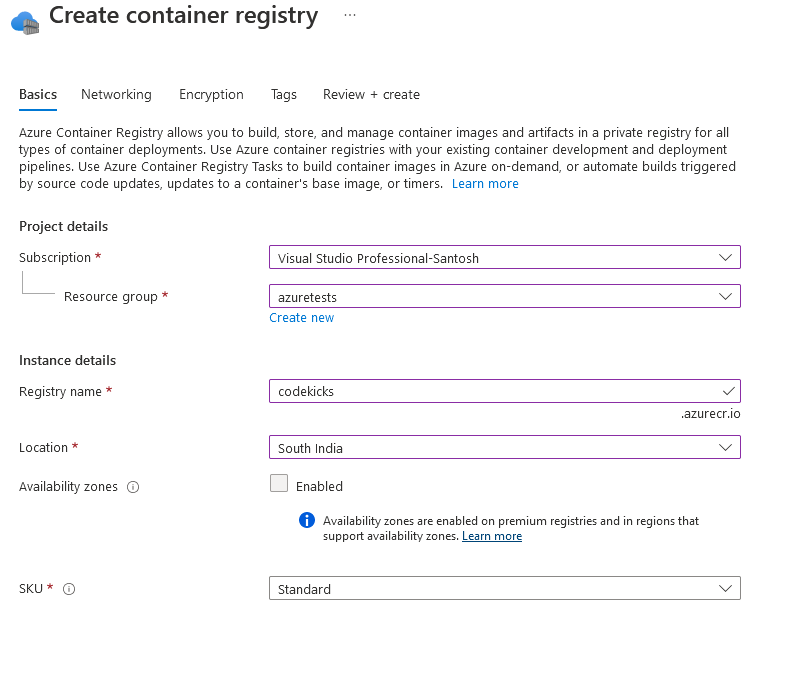797x693 pixels.
Task: Open the Learn more link in description
Action: 485,184
